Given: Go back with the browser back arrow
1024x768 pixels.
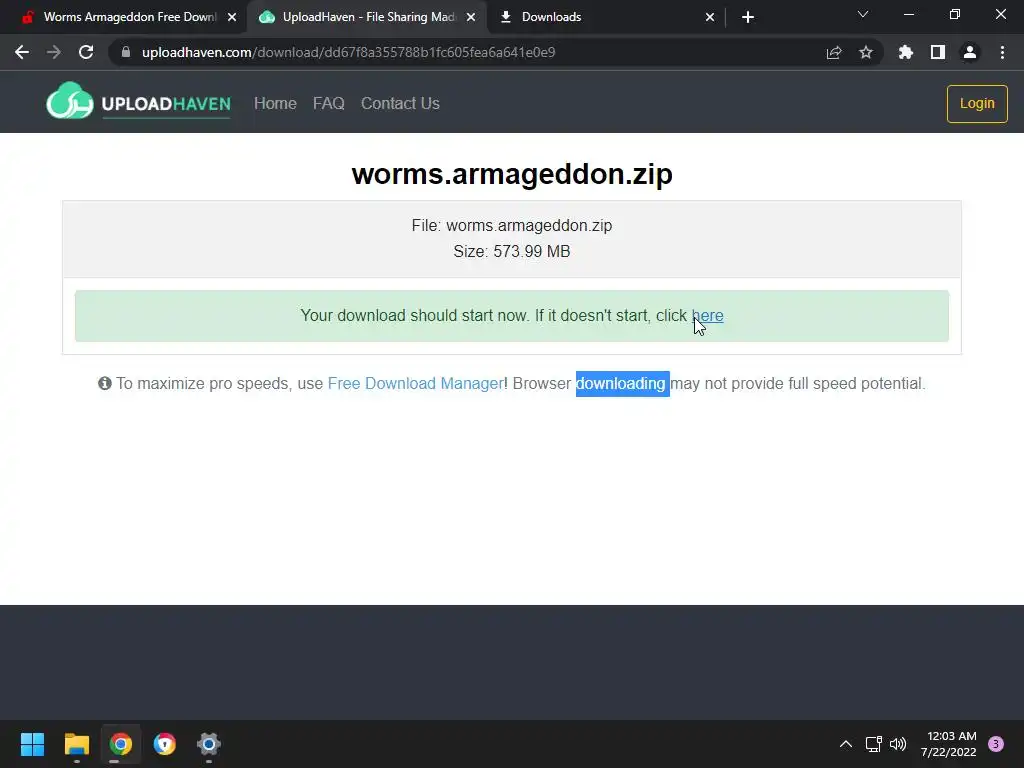Looking at the screenshot, I should [22, 52].
